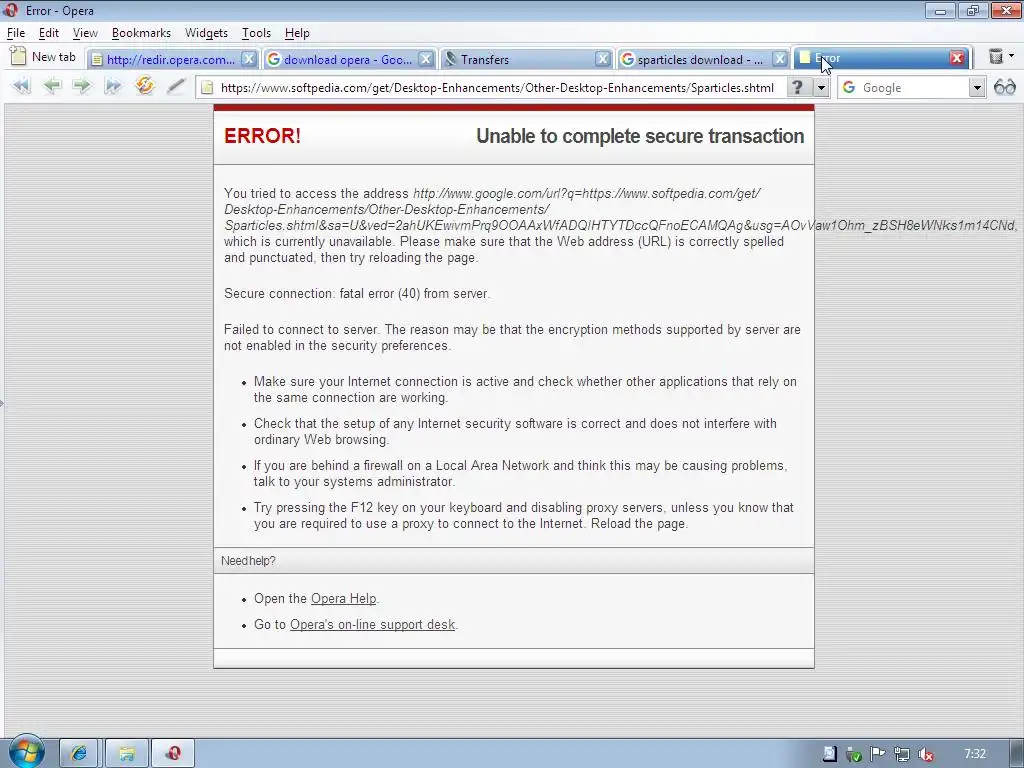Close the redir.opera.com tab
Screen dimensions: 1024x768
pyautogui.click(x=249, y=59)
